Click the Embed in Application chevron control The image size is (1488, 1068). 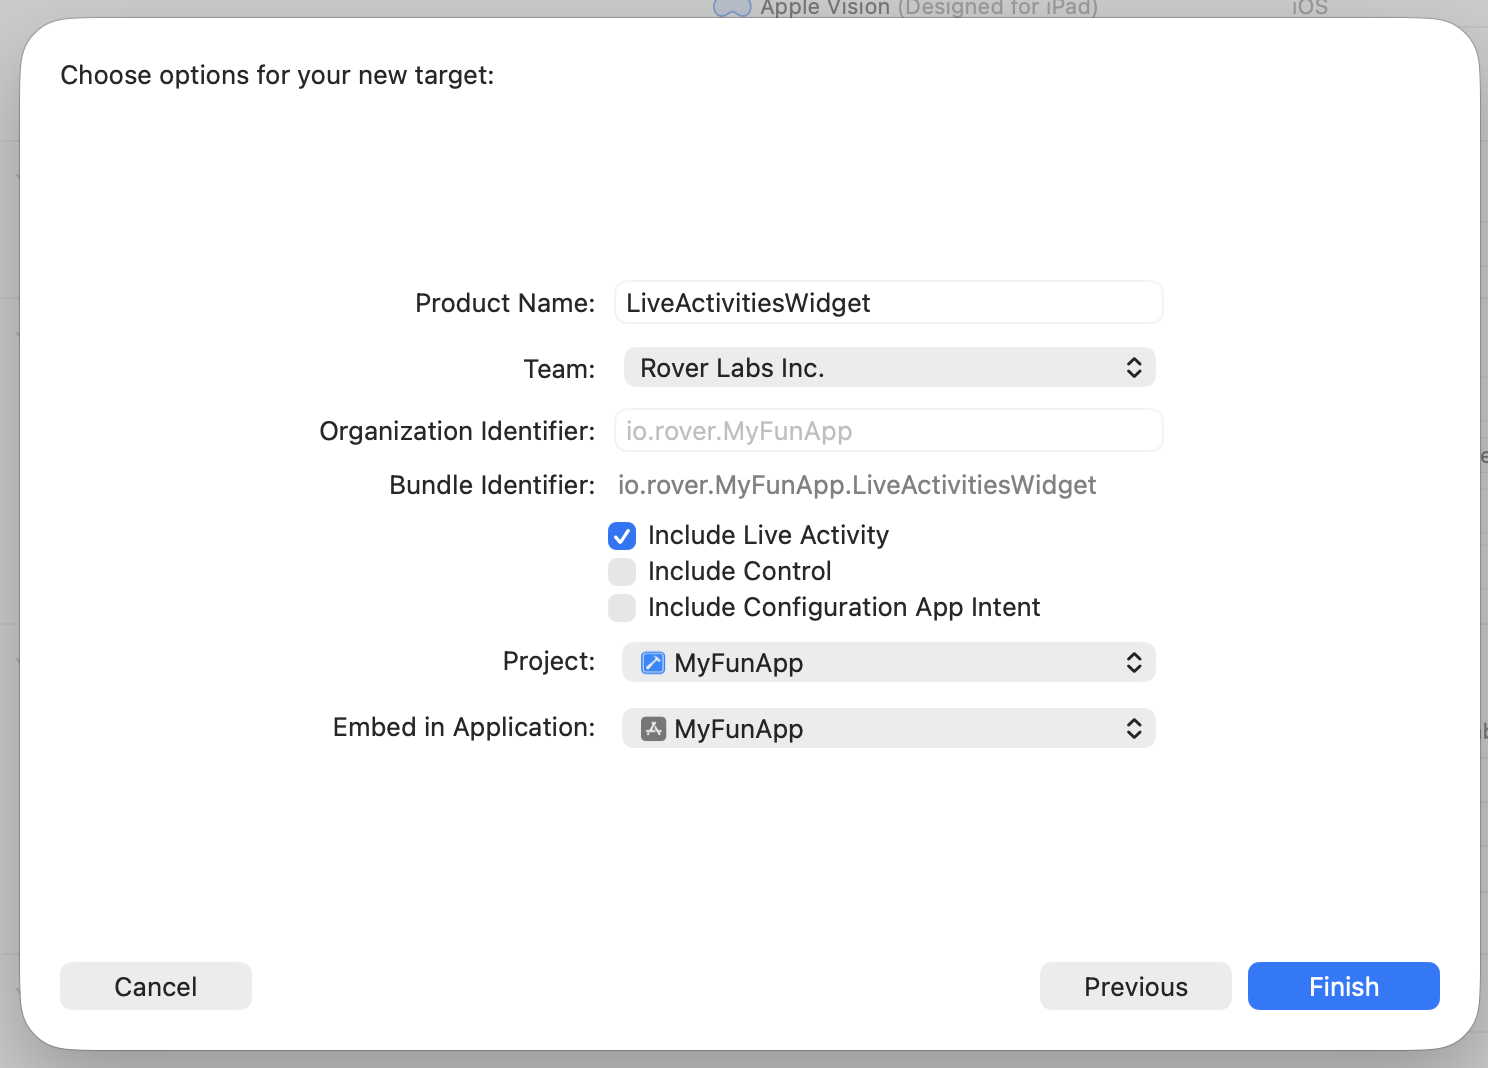[x=1134, y=728]
